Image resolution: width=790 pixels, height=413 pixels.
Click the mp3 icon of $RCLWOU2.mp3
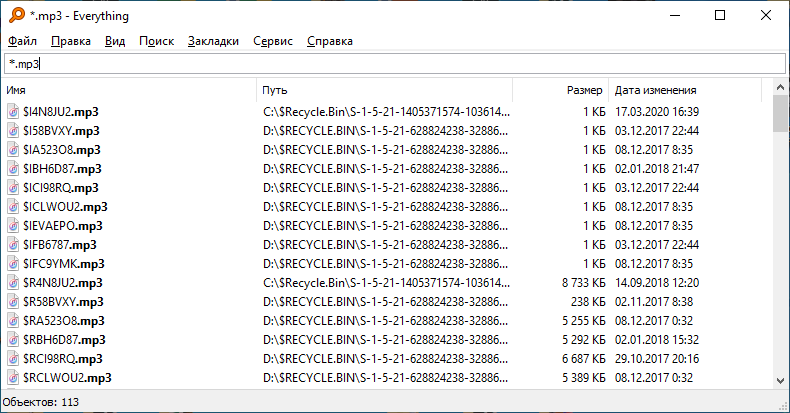tap(13, 378)
